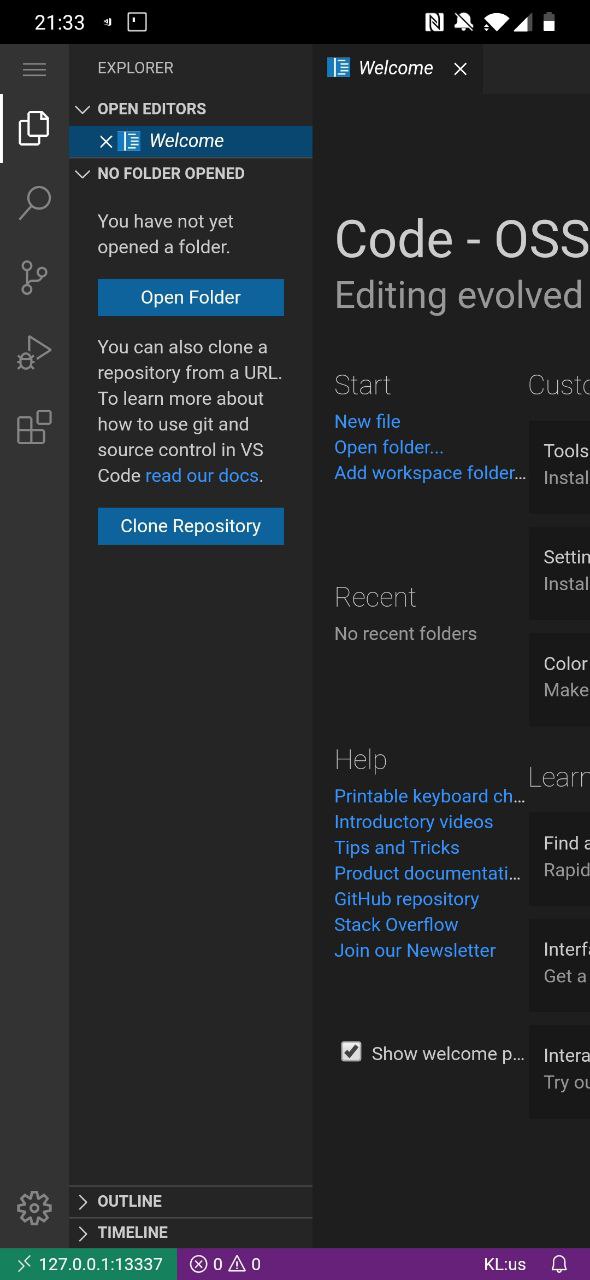Open the Run and Debug view

point(34,353)
